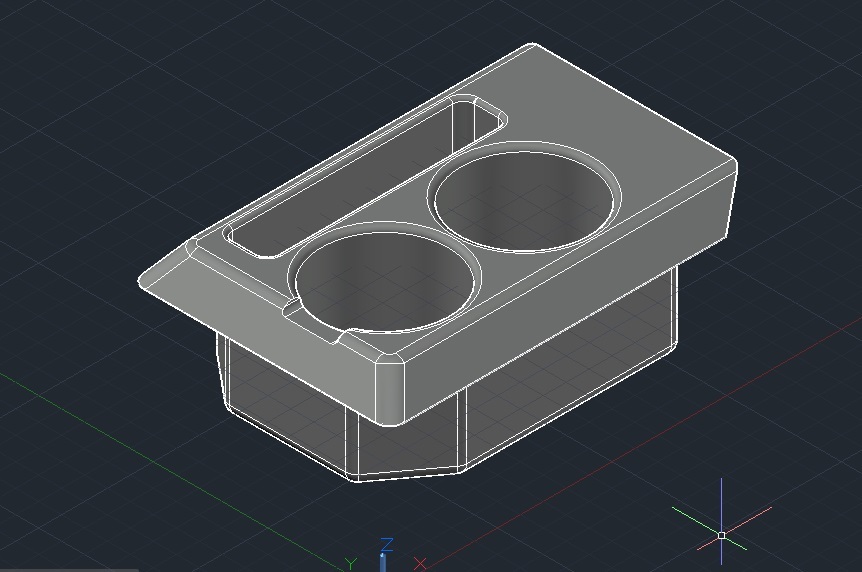Viewport: 862px width, 572px height.
Task: Click the crosshair cursor pickbox square
Action: coord(722,535)
